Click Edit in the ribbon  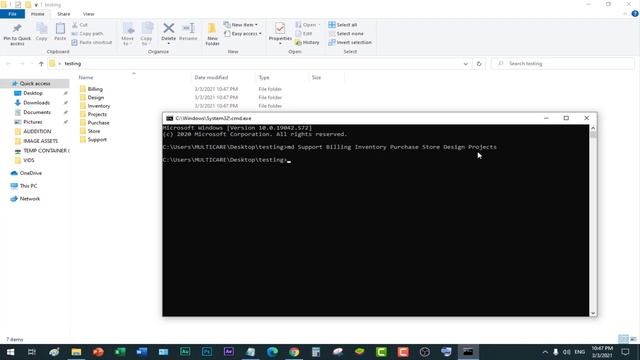(304, 33)
